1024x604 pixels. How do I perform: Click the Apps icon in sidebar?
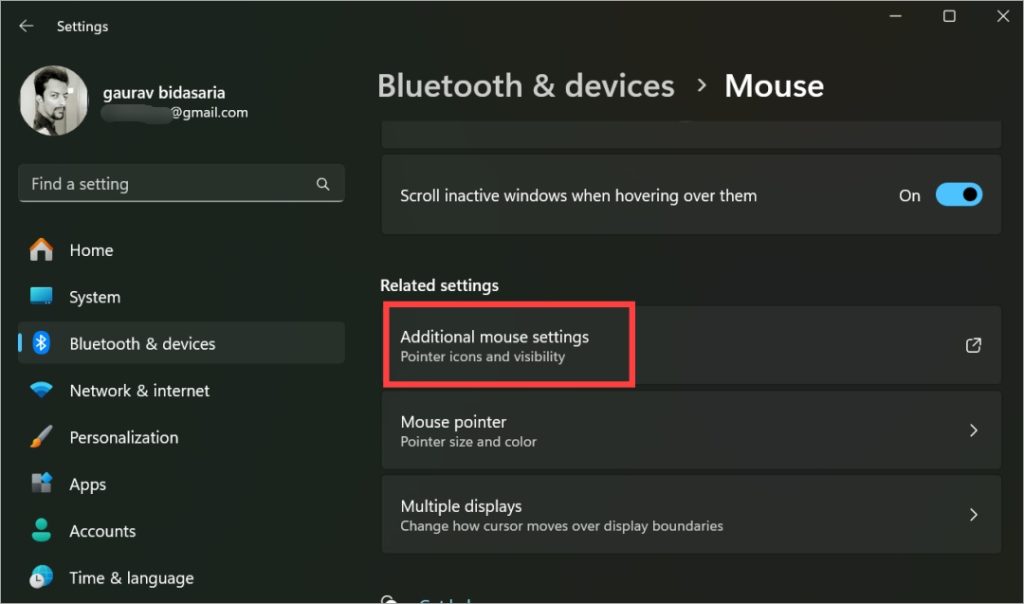click(x=41, y=483)
